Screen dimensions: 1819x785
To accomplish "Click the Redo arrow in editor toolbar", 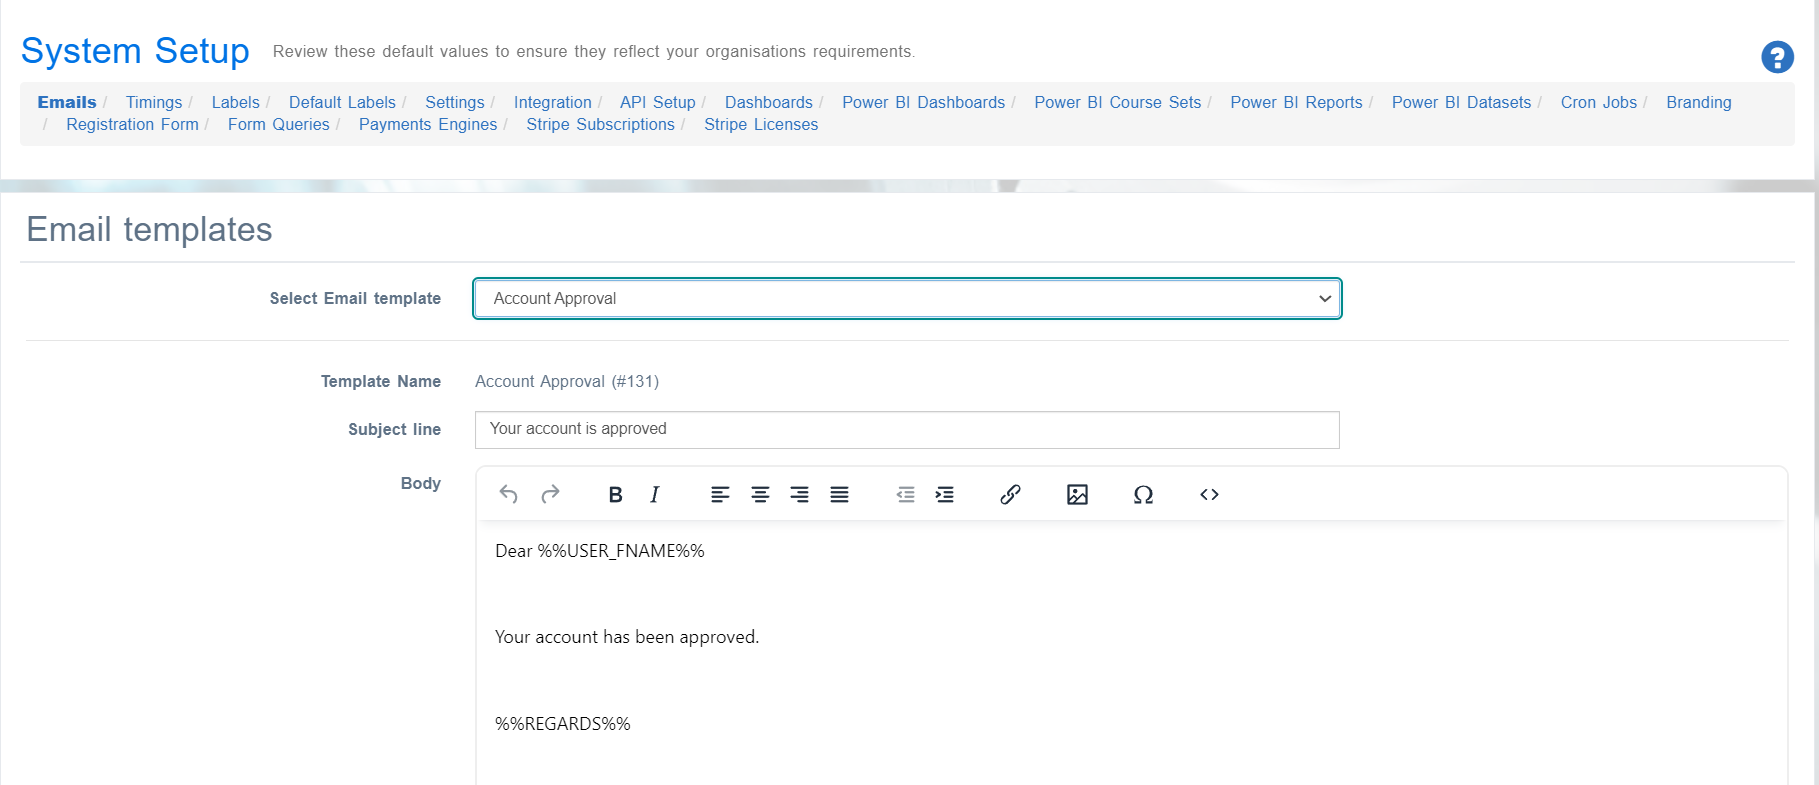I will (550, 494).
